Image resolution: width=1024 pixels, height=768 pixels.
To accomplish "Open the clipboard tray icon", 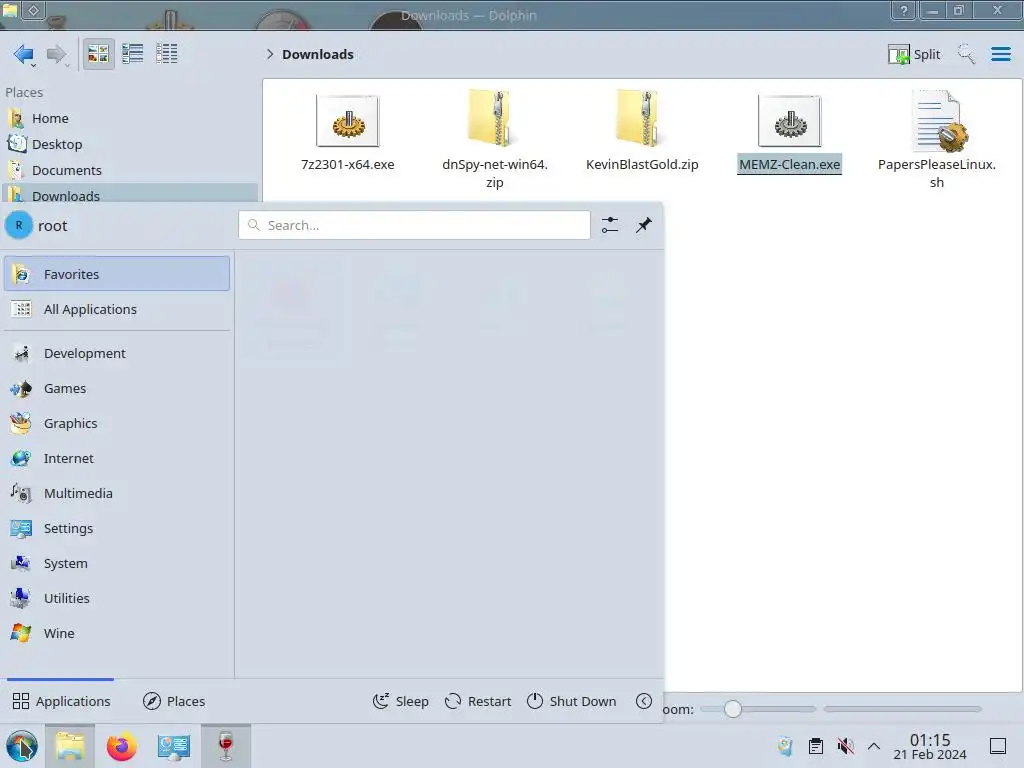I will click(815, 746).
